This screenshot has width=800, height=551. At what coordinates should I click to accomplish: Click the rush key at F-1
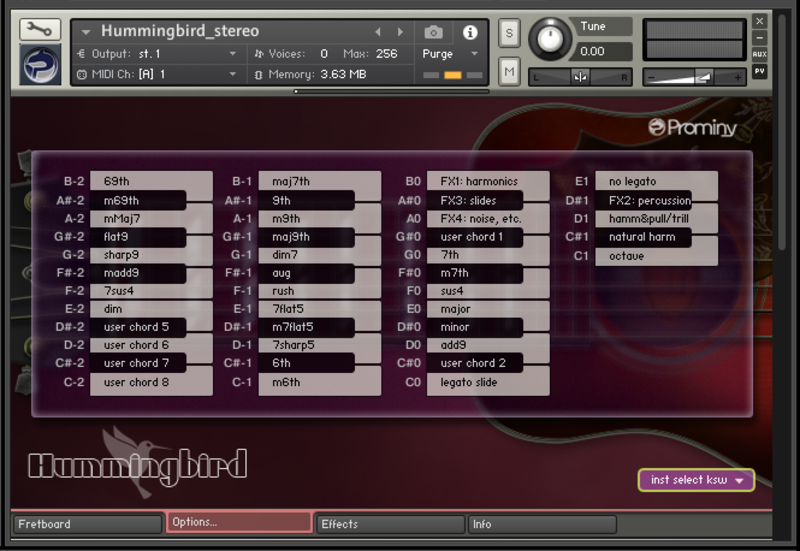[x=319, y=291]
